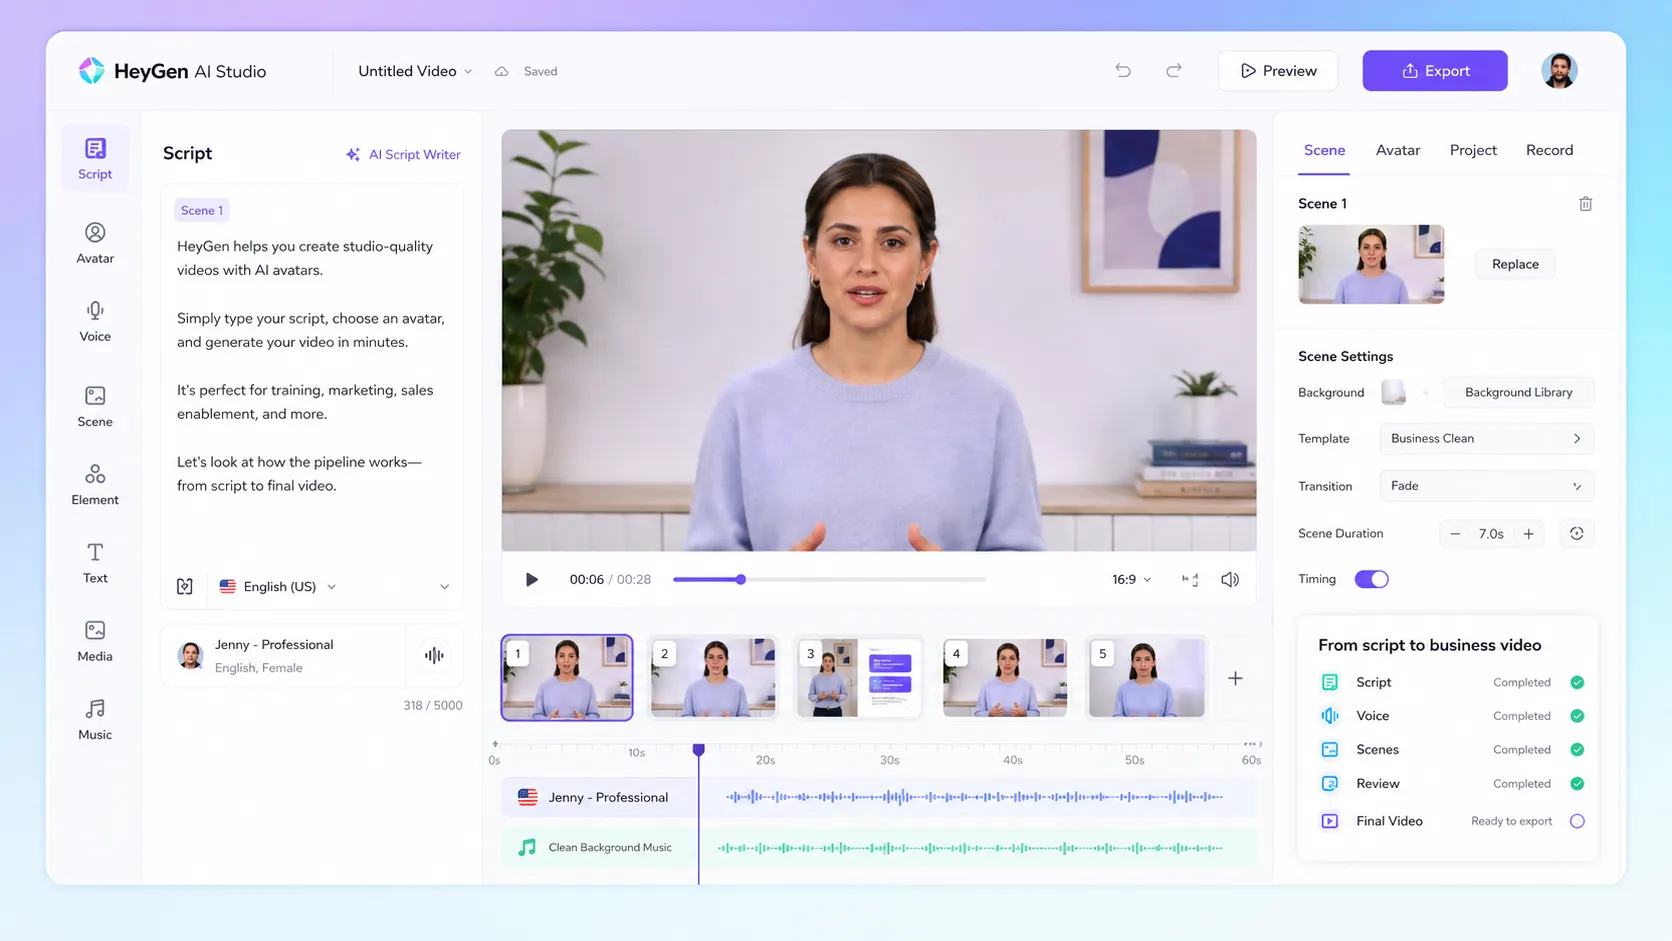
Task: Click the Scene 1 tag in script
Action: tap(202, 210)
